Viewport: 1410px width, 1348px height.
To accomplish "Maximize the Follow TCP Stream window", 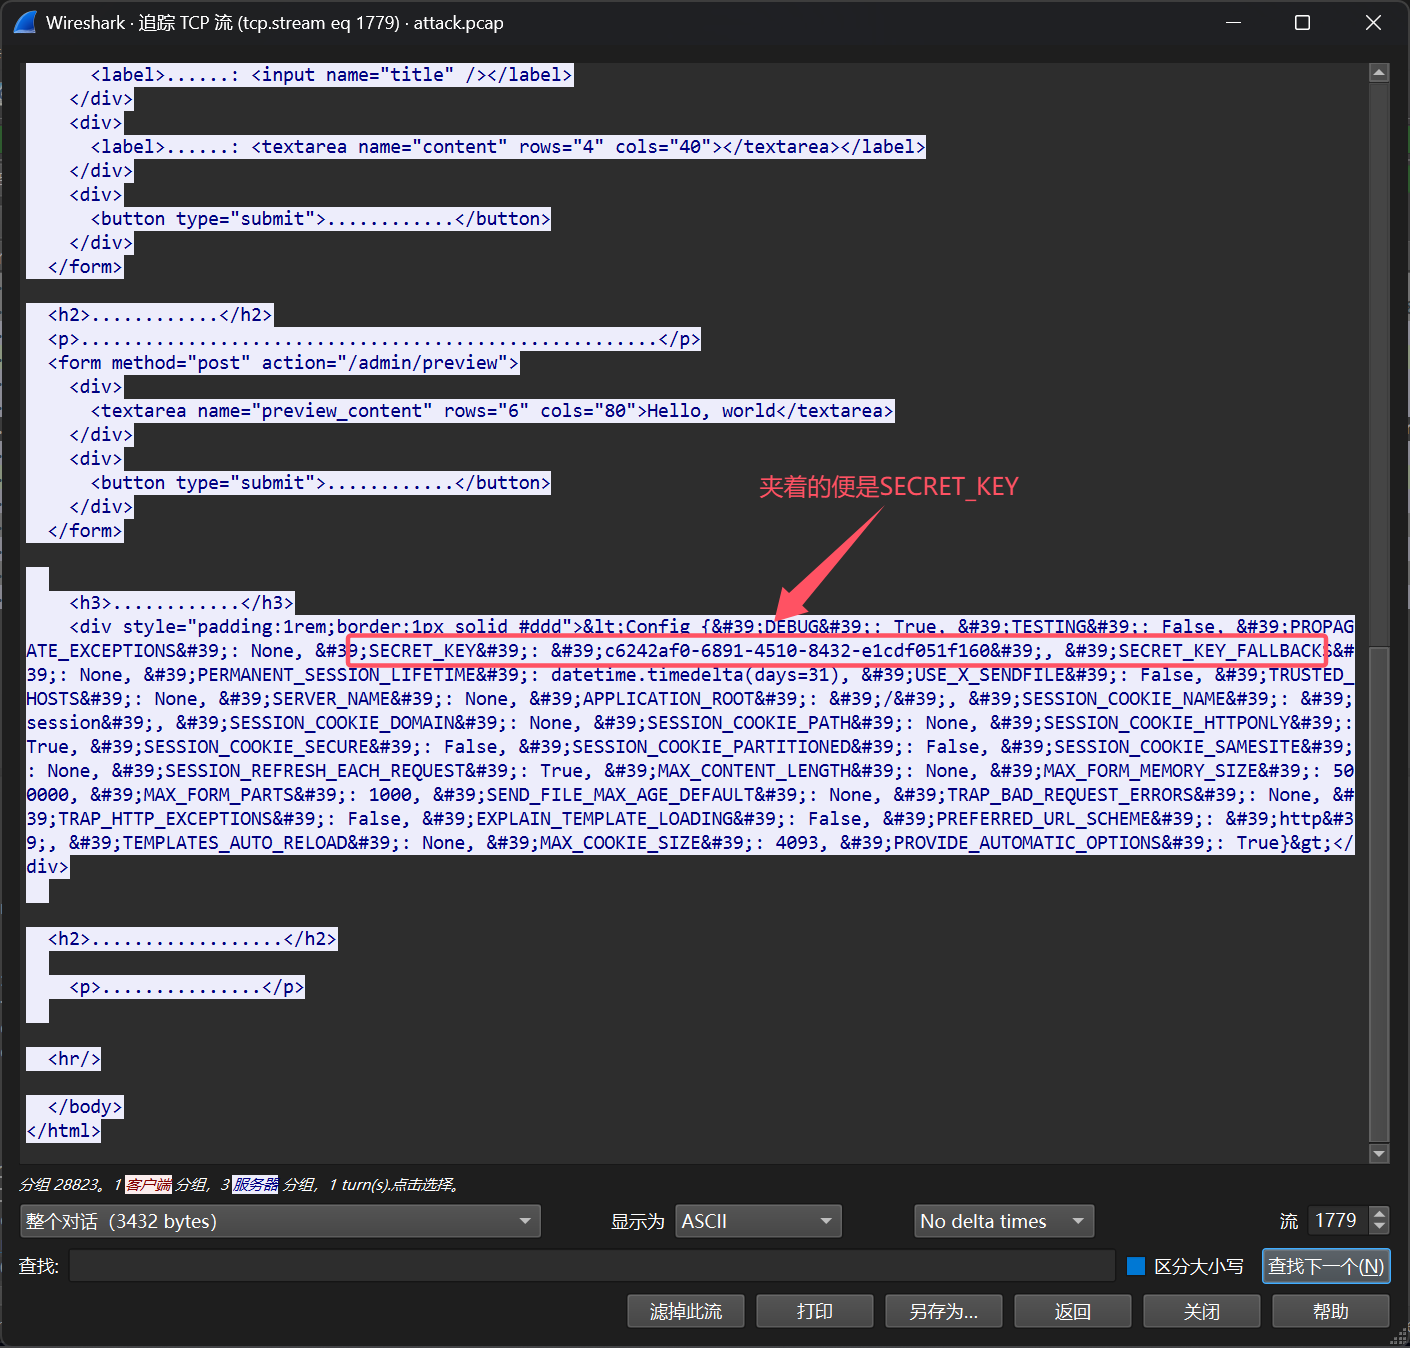I will [1302, 22].
